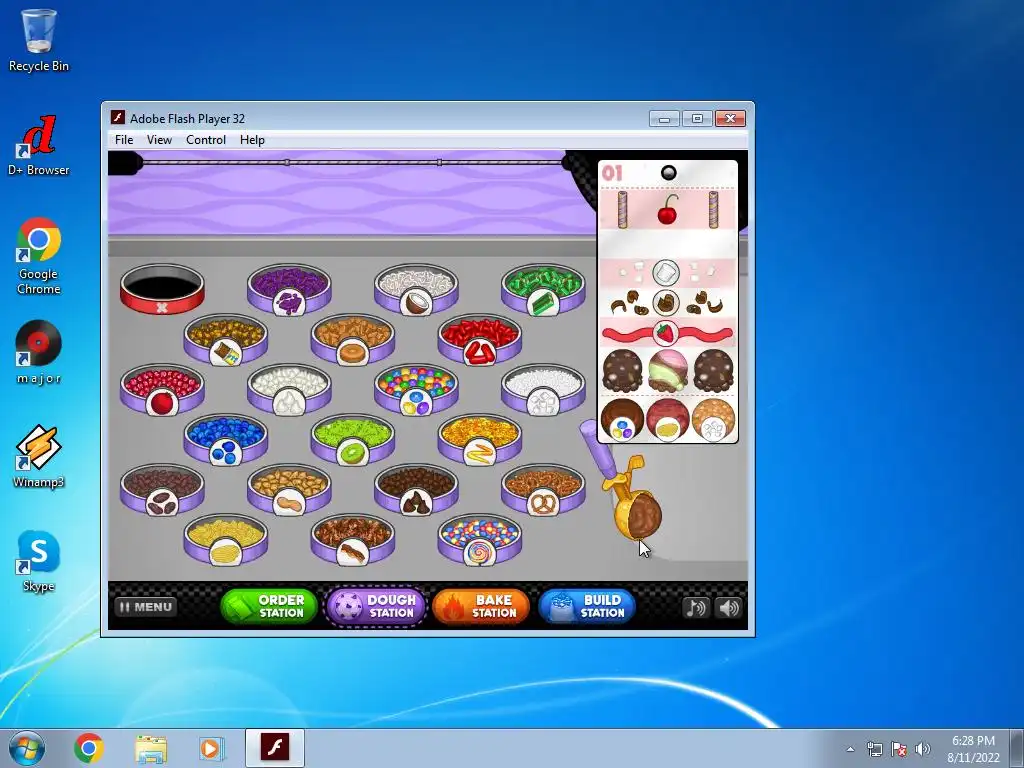Viewport: 1024px width, 768px height.
Task: Click the strawberry syrup row on the ticket
Action: [x=667, y=334]
